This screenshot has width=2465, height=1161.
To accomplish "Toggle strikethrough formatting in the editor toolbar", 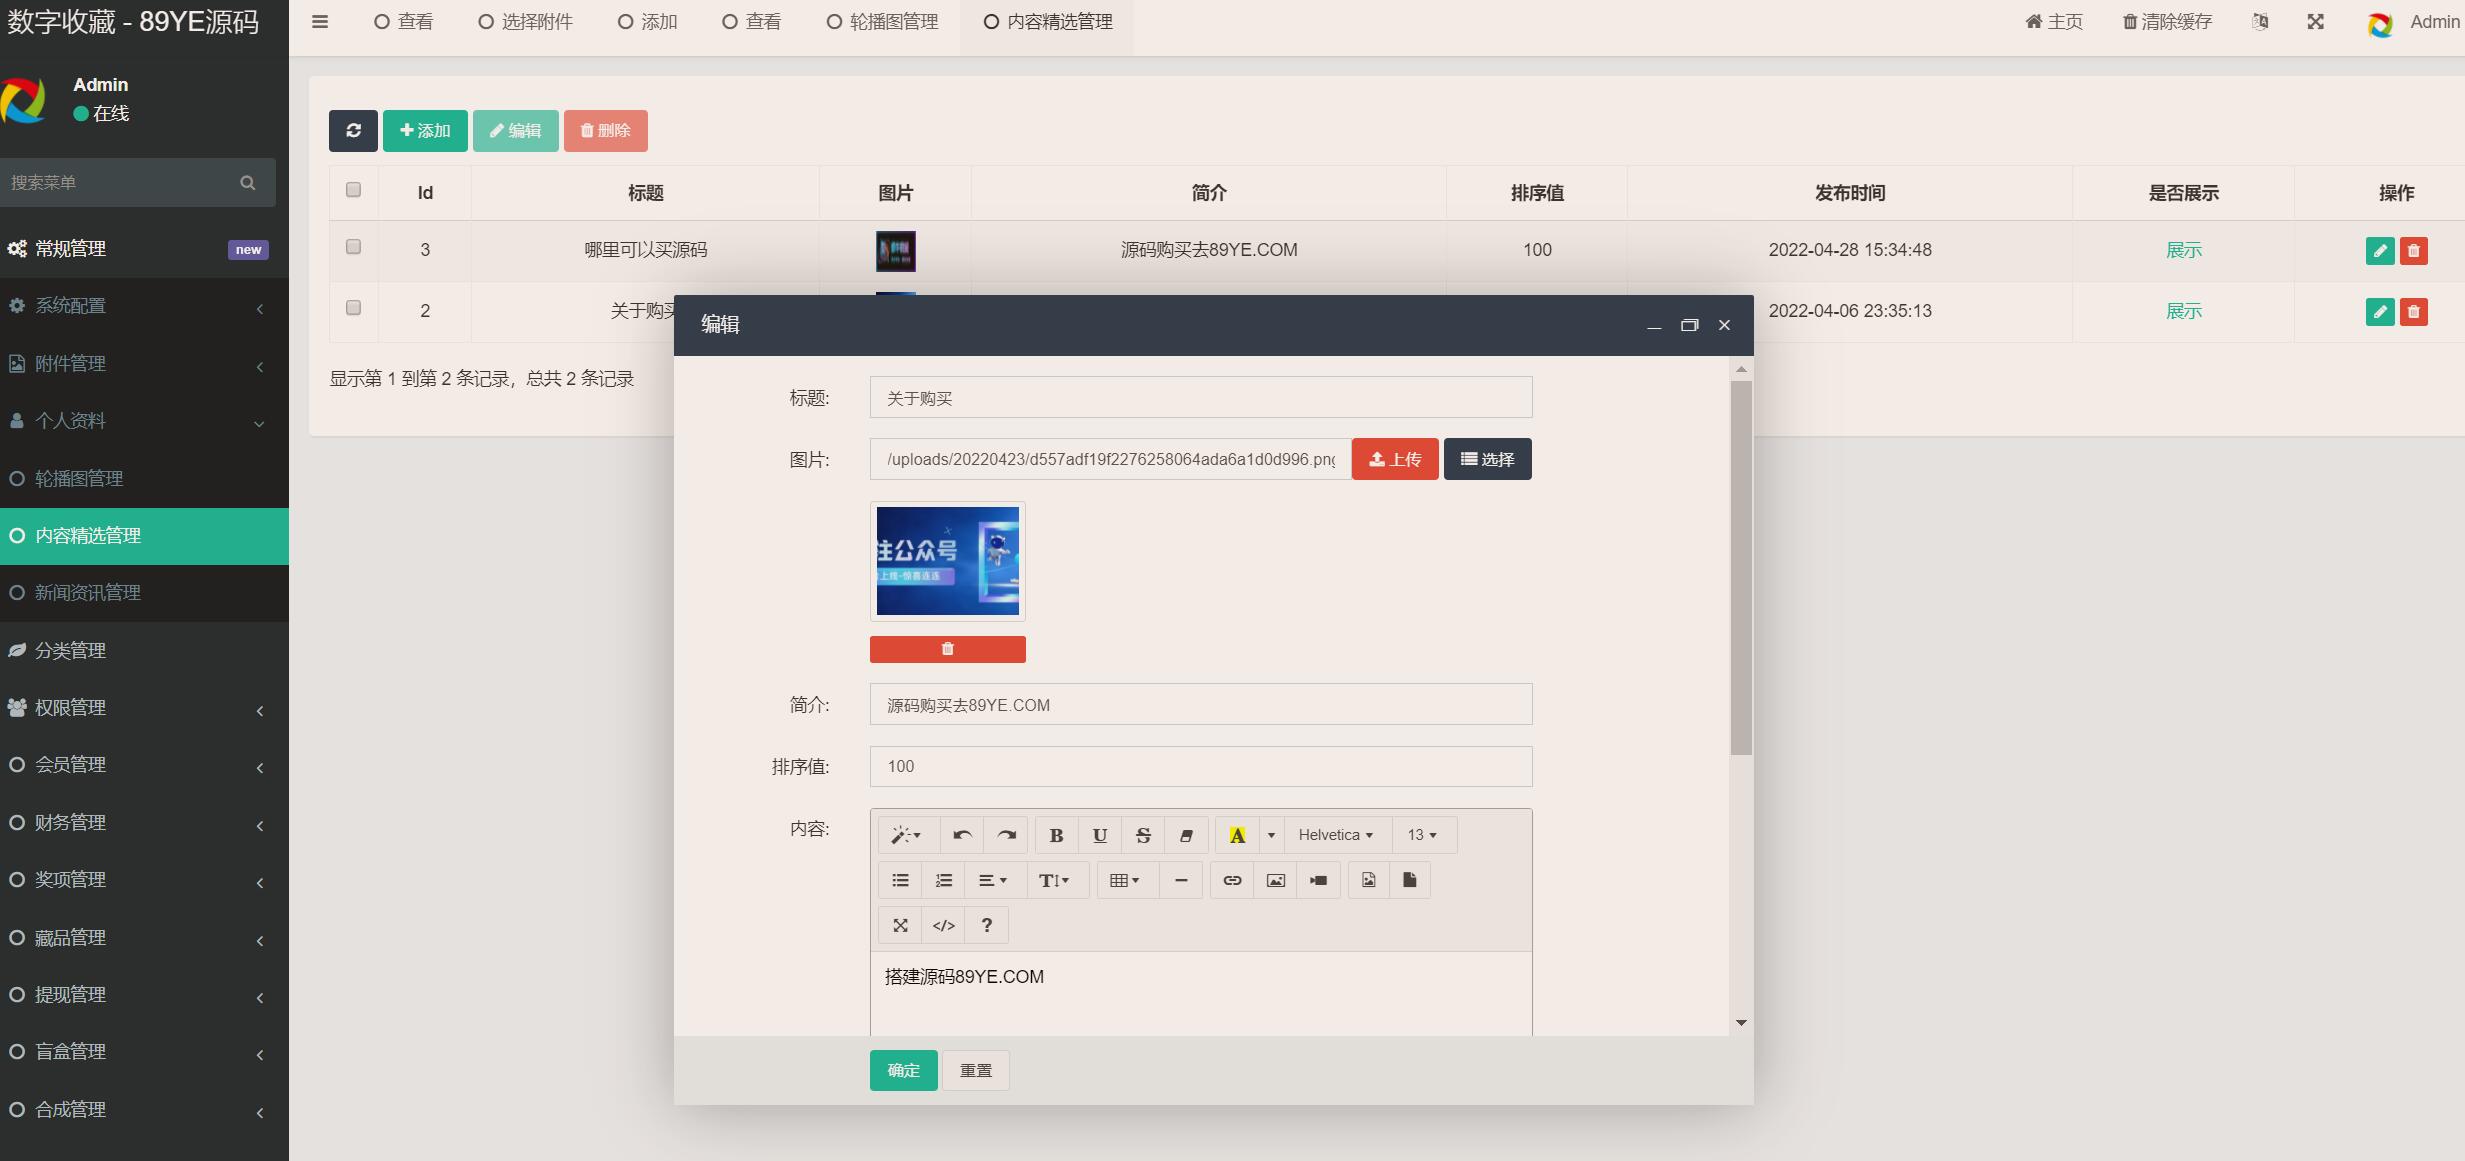I will [1143, 835].
